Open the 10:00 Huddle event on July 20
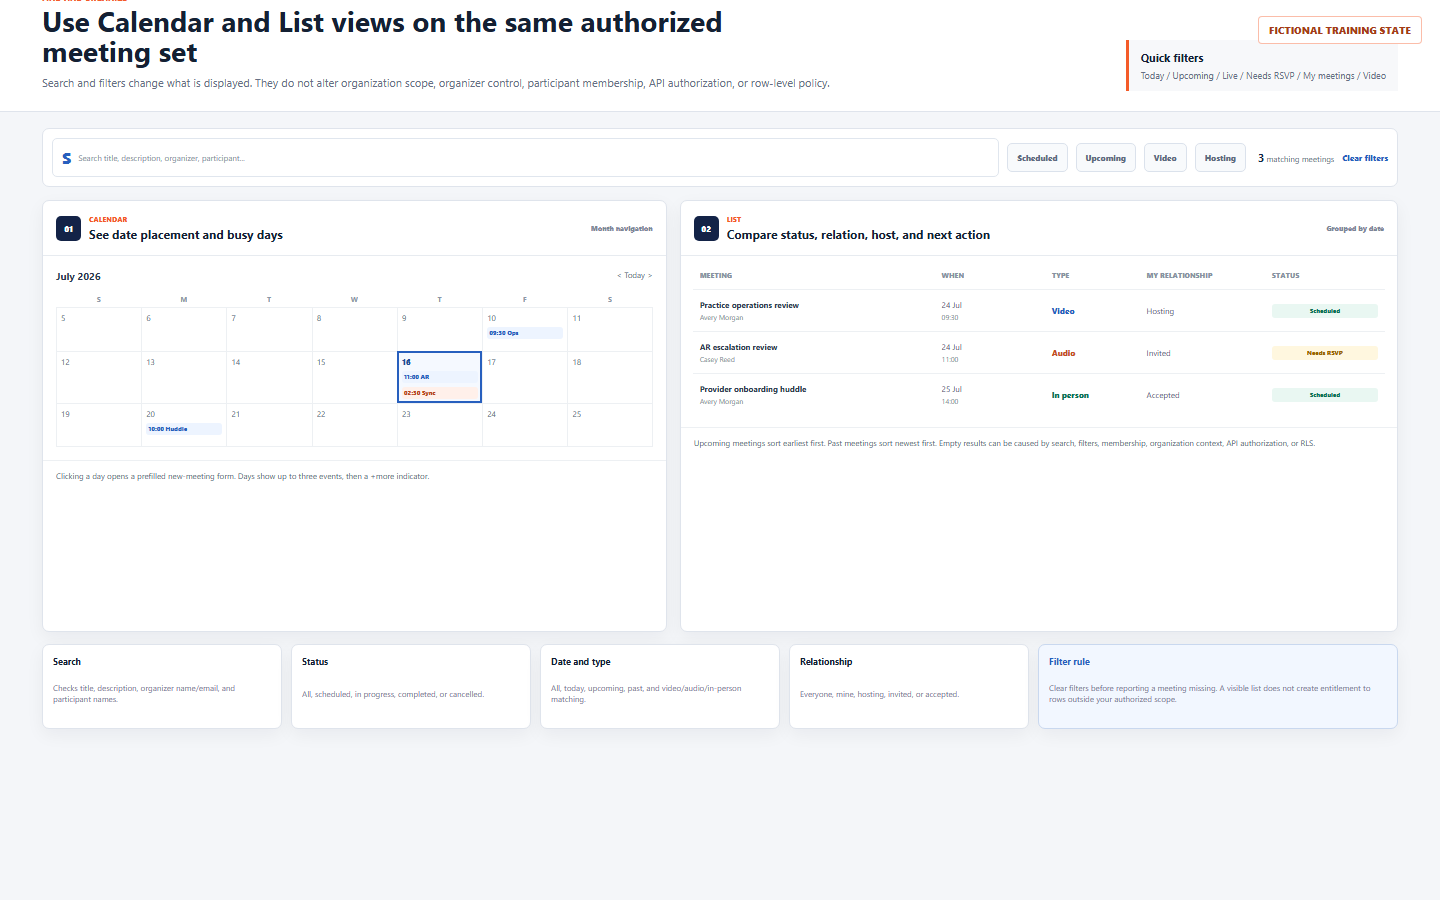 pyautogui.click(x=184, y=429)
